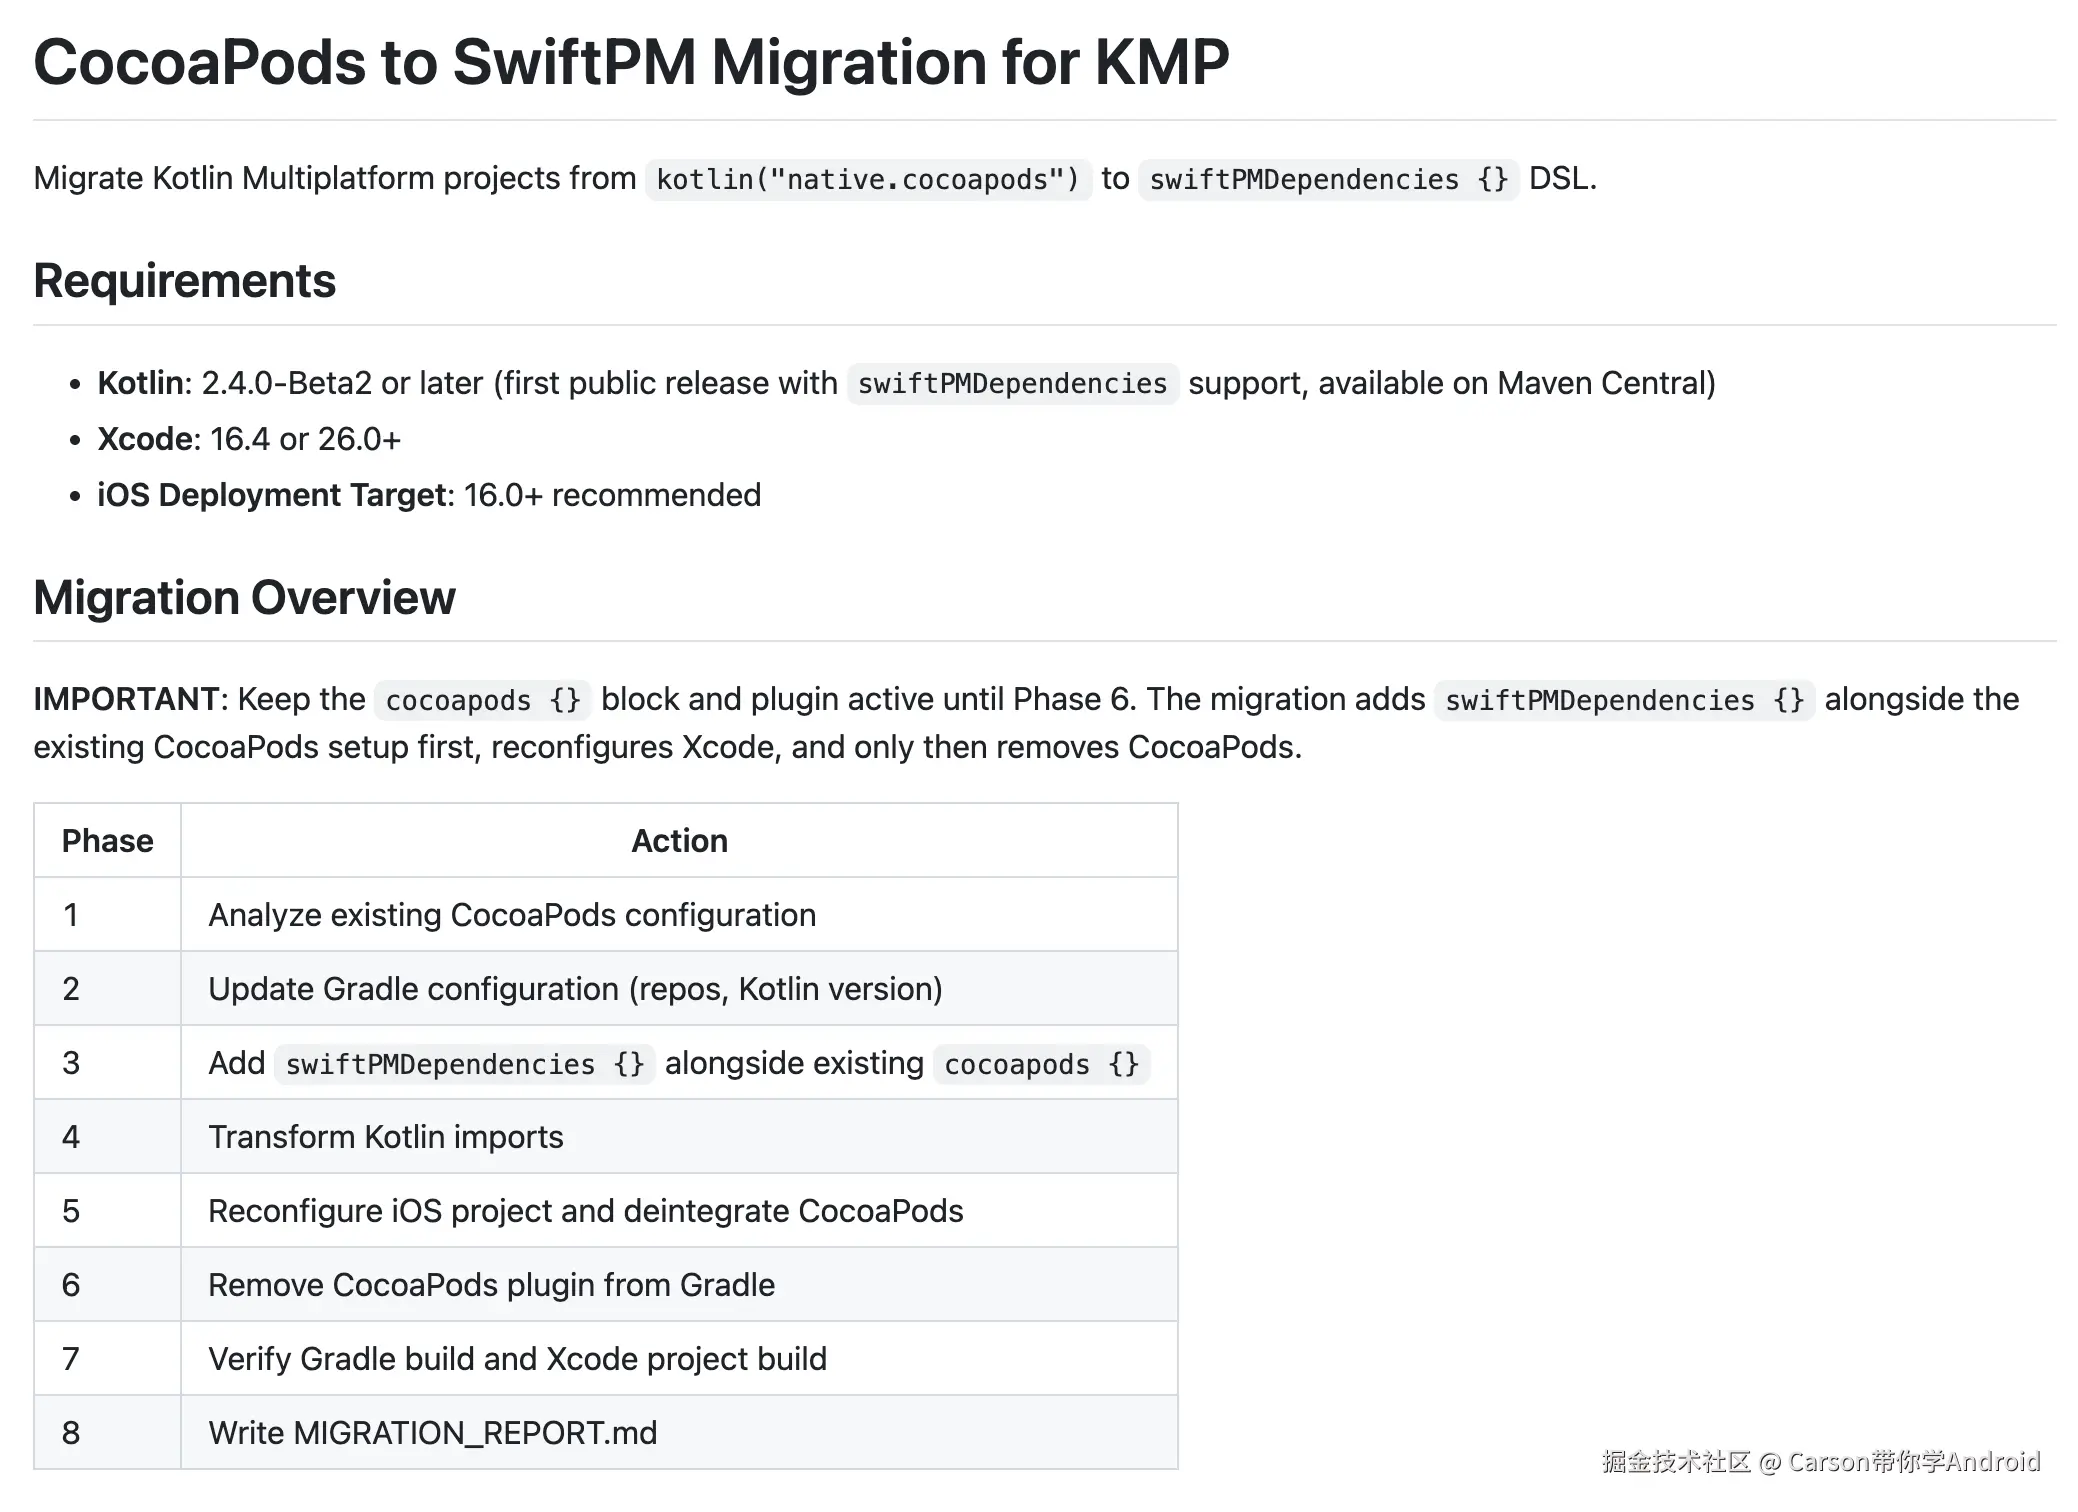Click the Xcode 16.4 or 26.0+ bullet
Viewport: 2078px width, 1512px height.
[x=249, y=439]
